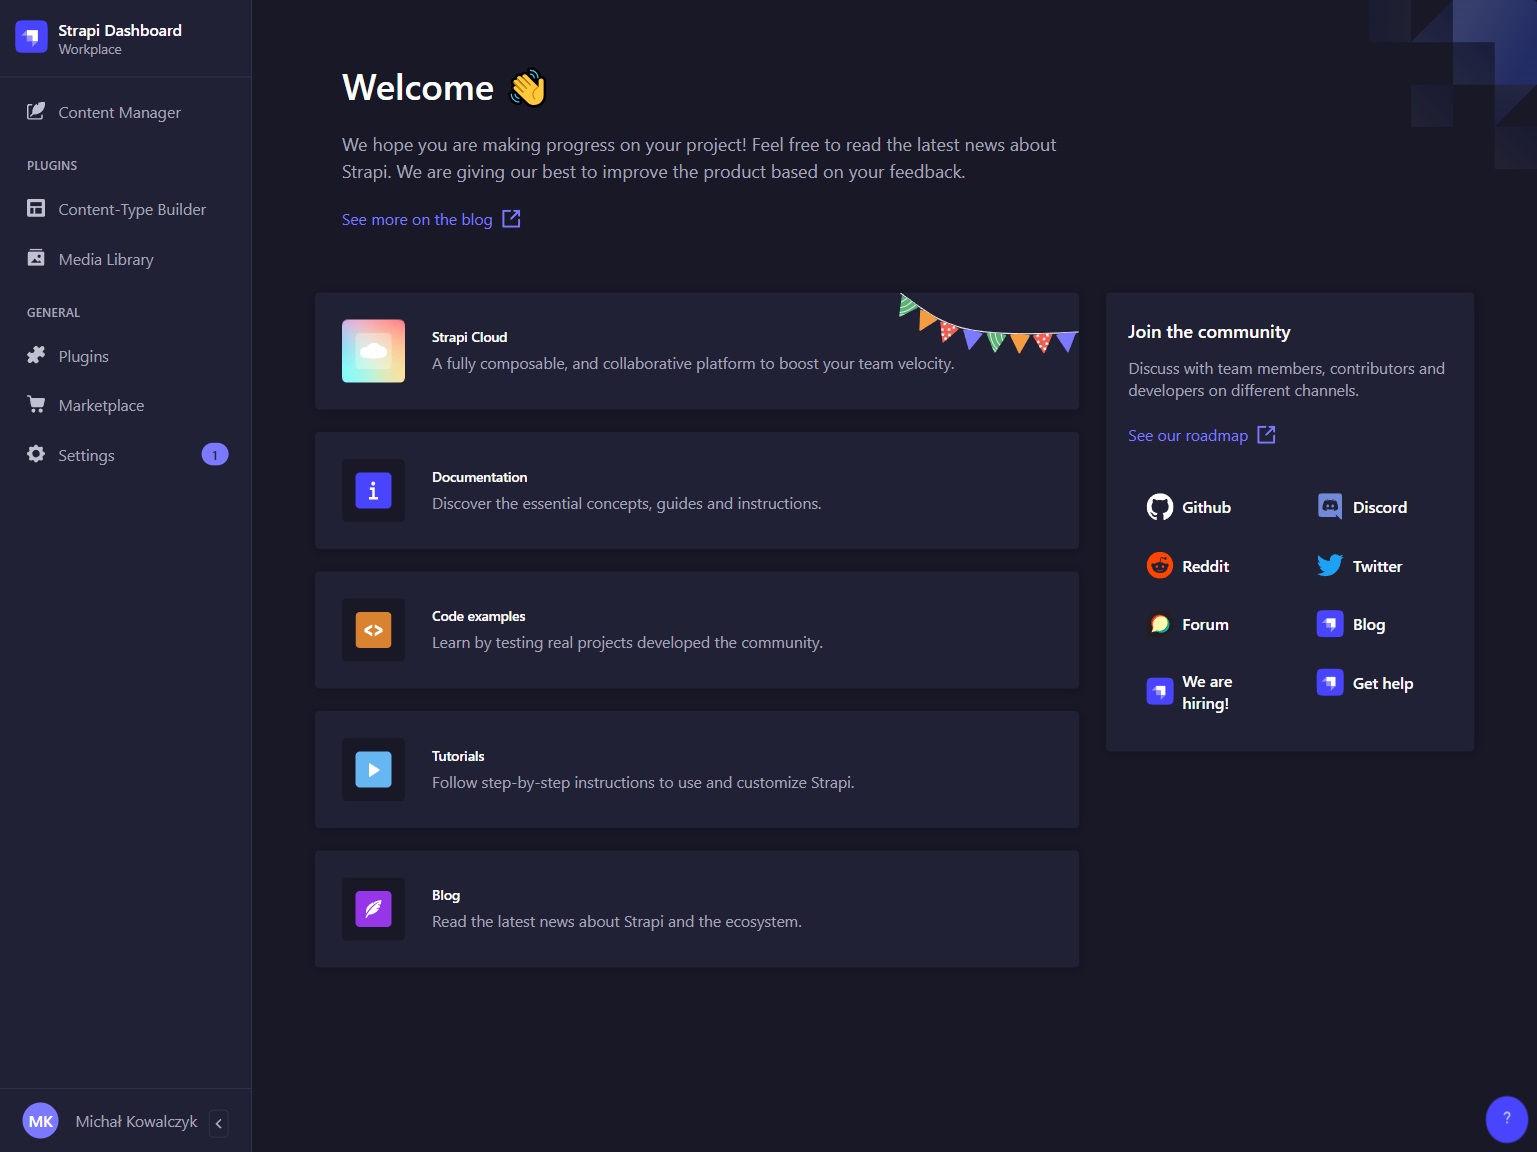Click the Forum speech bubble icon
Image resolution: width=1537 pixels, height=1152 pixels.
1160,624
